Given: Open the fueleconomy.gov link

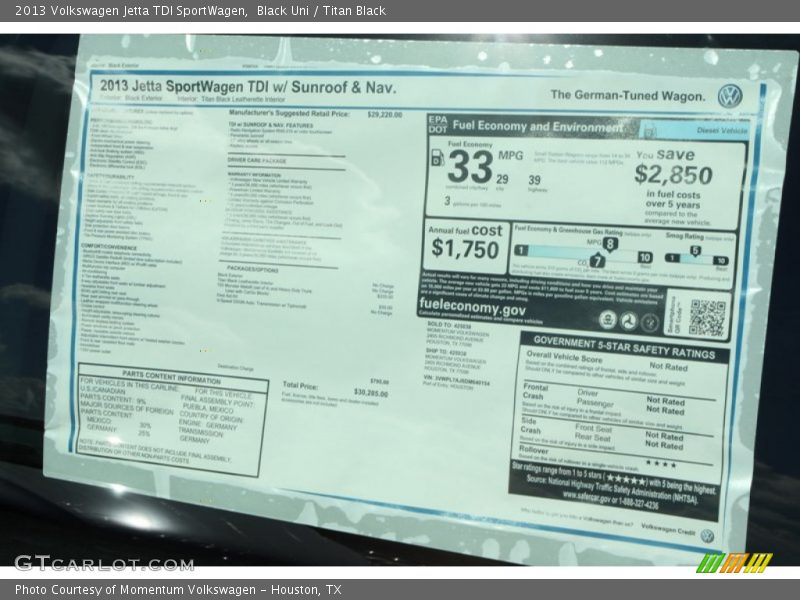Looking at the screenshot, I should [472, 309].
